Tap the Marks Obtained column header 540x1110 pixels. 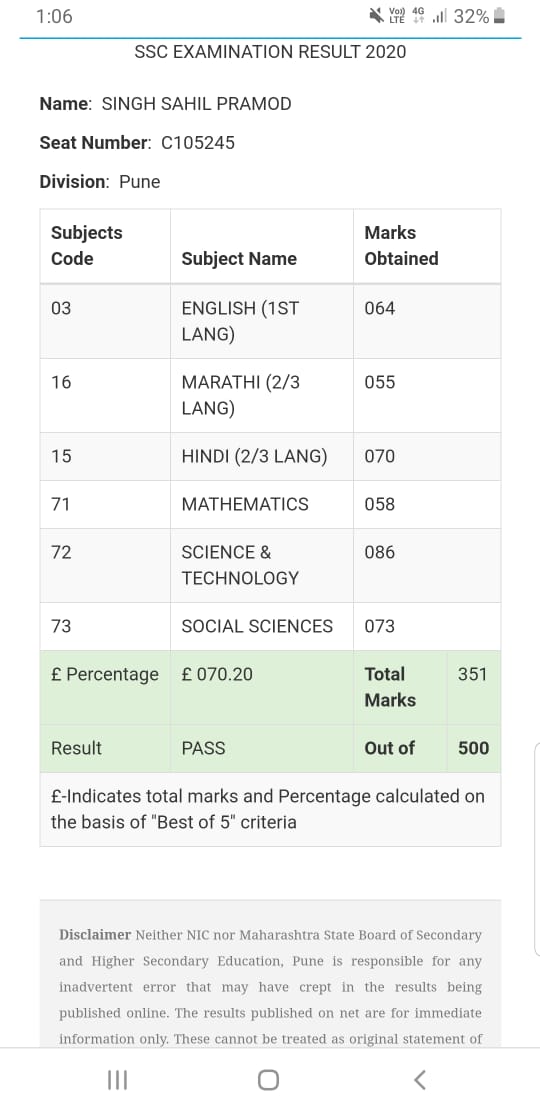pyautogui.click(x=401, y=246)
